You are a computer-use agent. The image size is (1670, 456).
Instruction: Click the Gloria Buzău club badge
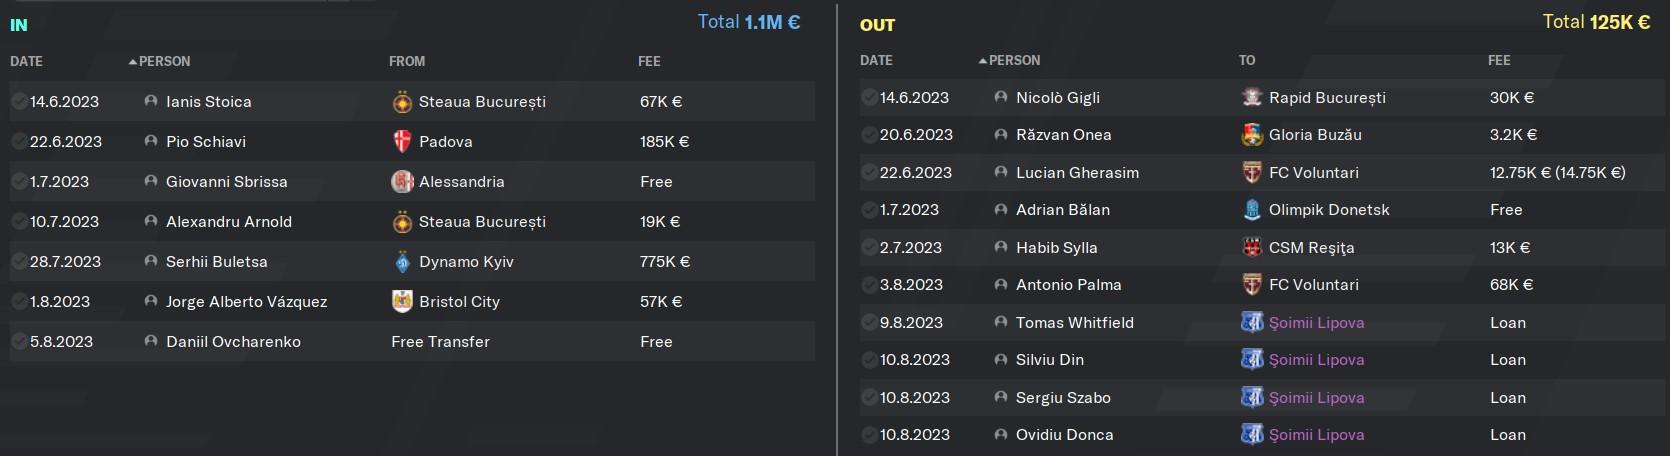click(1252, 135)
